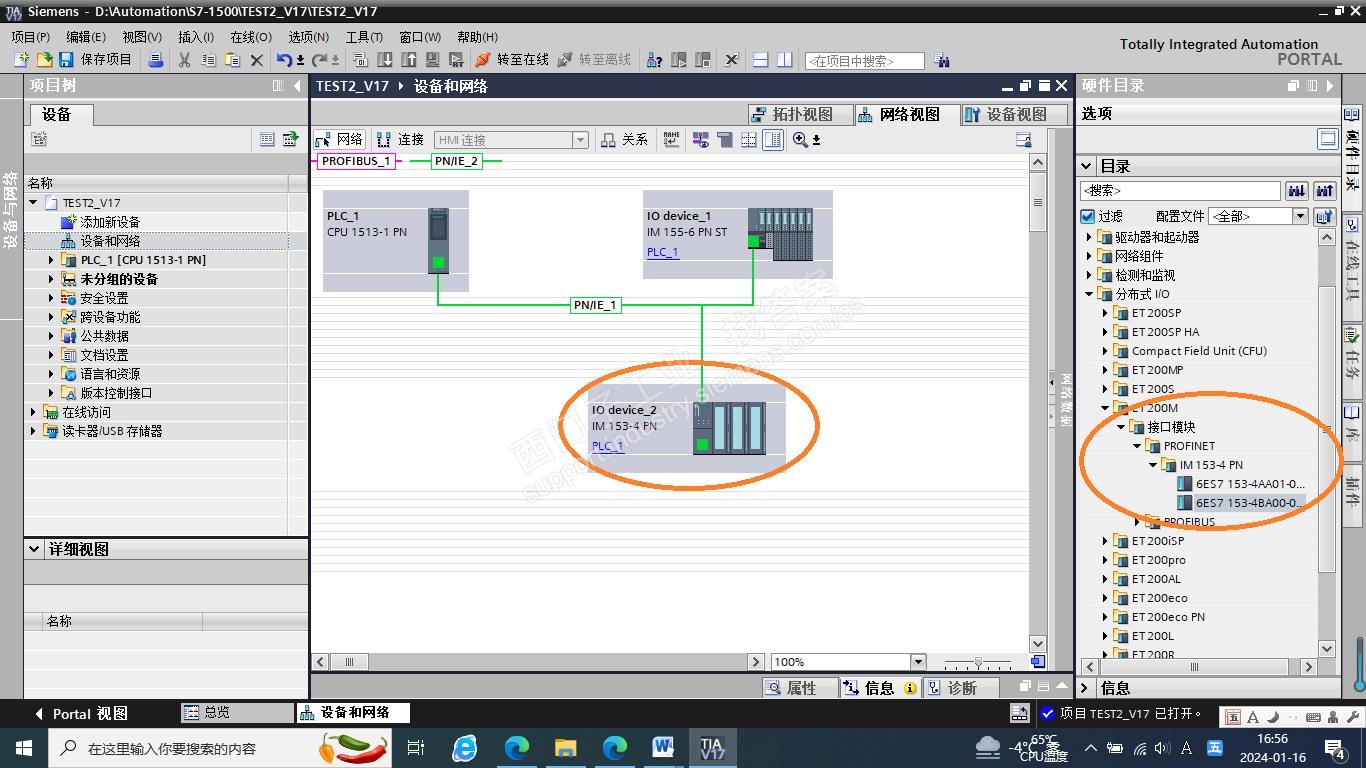
Task: Click the 关系 relations button
Action: coord(624,140)
